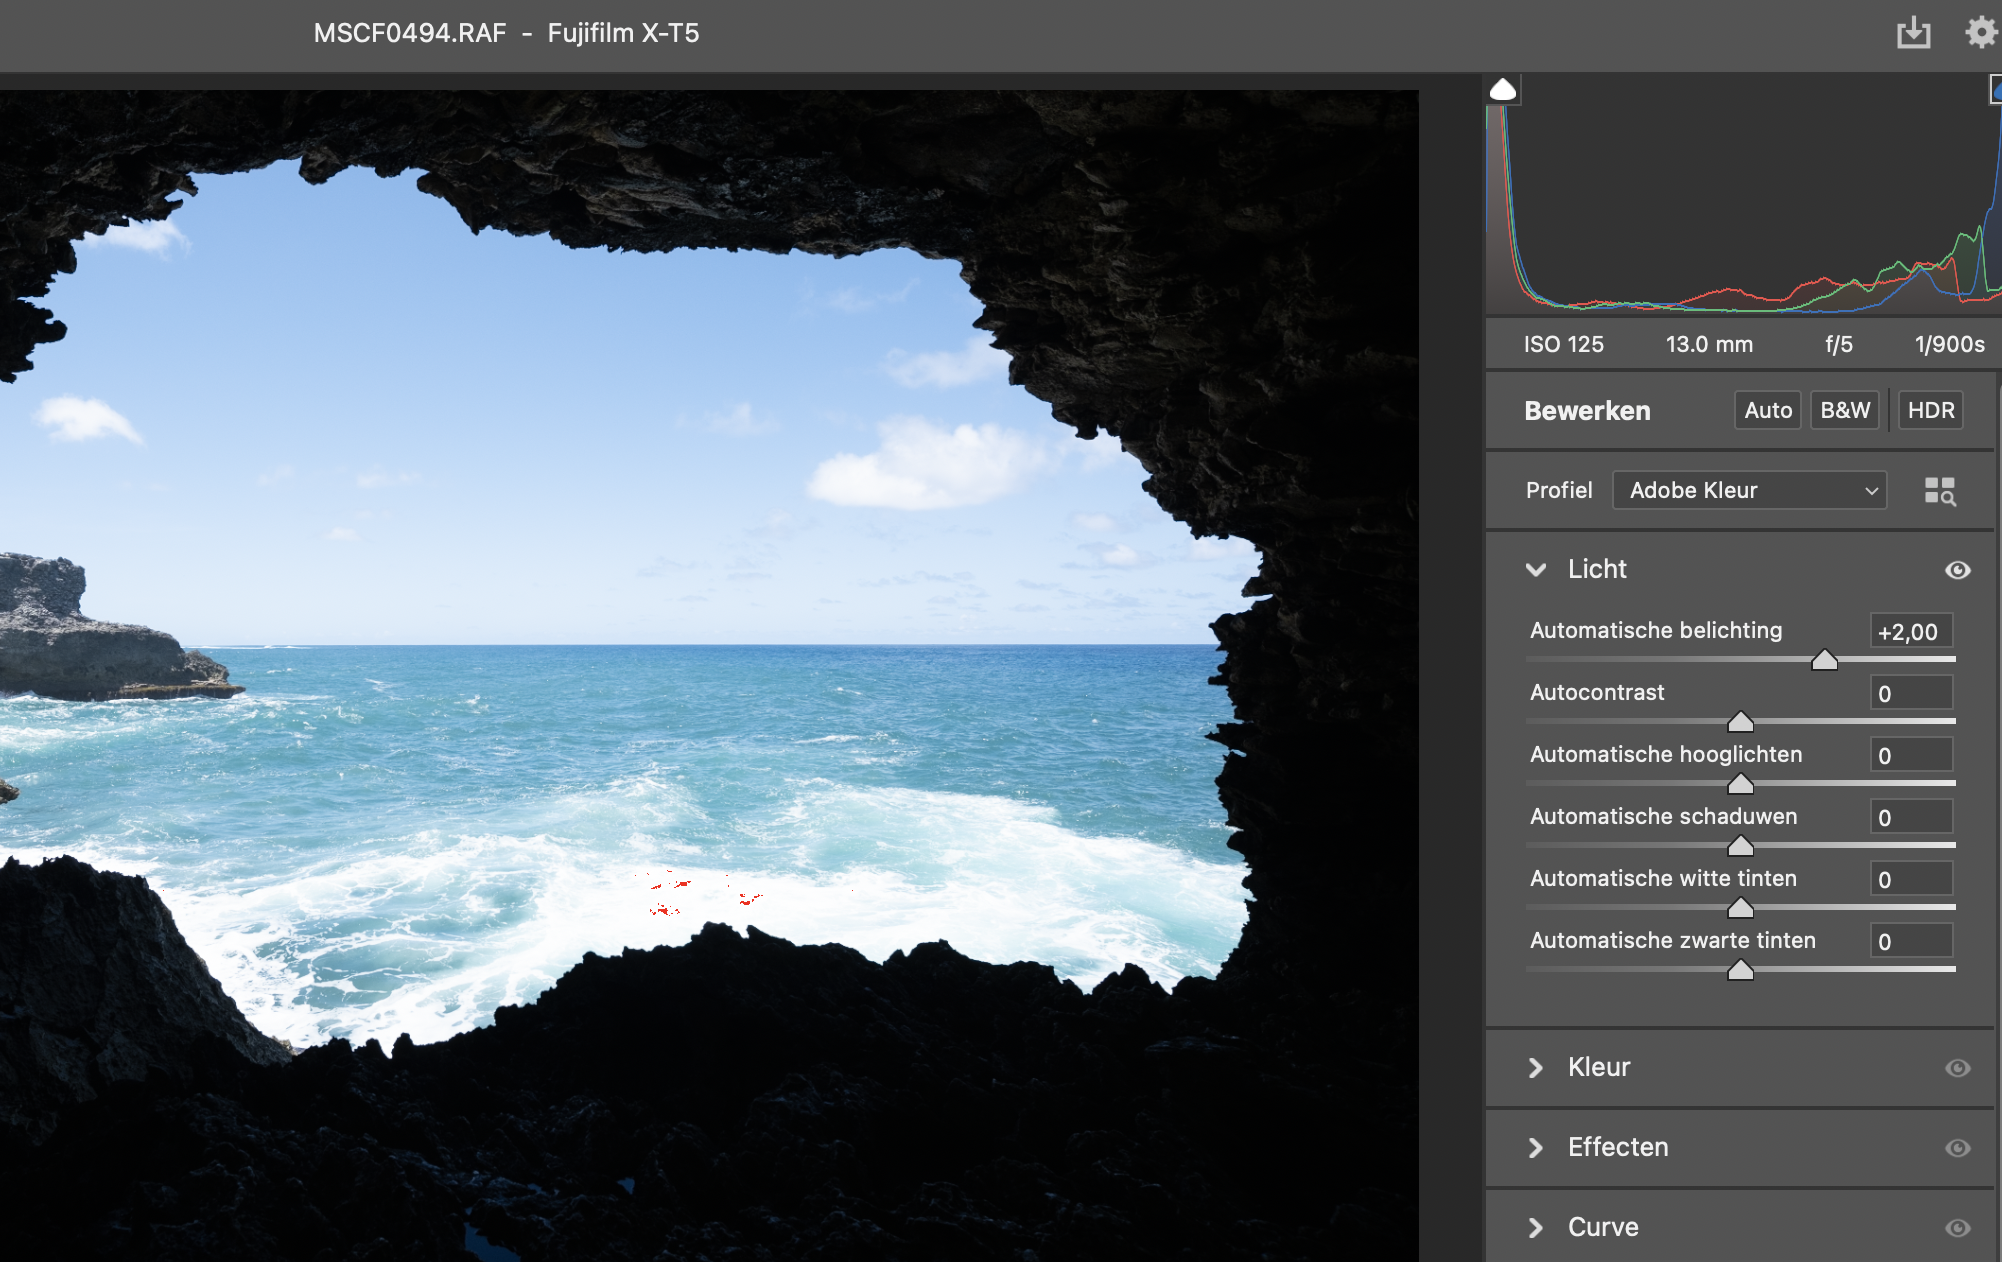Image resolution: width=2002 pixels, height=1262 pixels.
Task: Expand the Kleur panel
Action: (1536, 1068)
